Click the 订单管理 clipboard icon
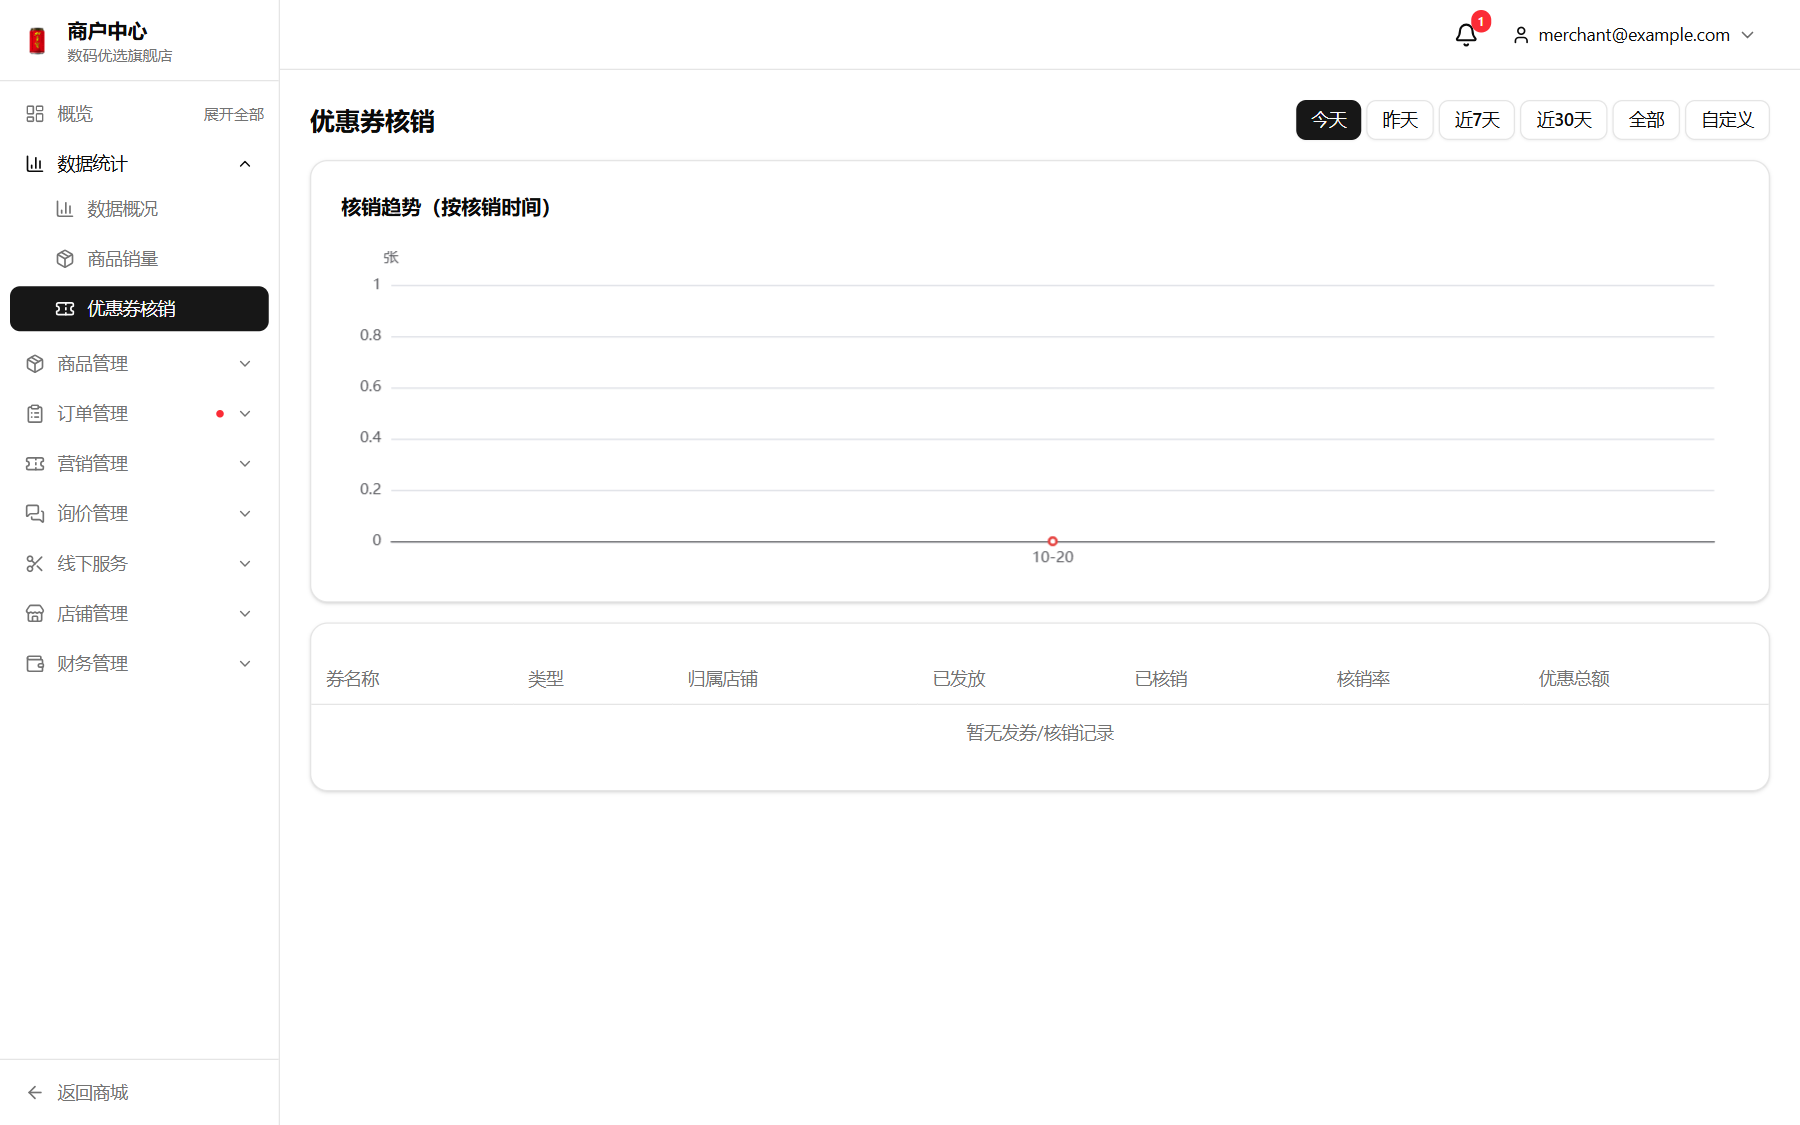The height and width of the screenshot is (1125, 1800). (35, 414)
